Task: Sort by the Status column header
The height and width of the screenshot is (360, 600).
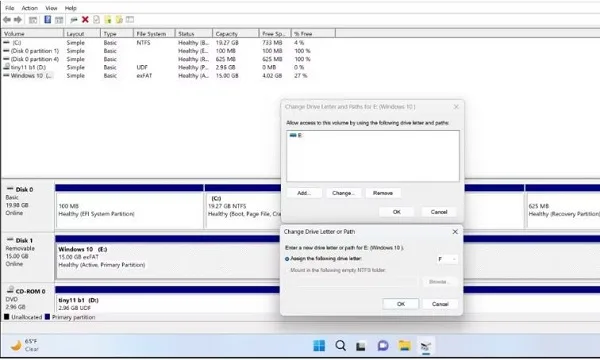Action: [193, 34]
